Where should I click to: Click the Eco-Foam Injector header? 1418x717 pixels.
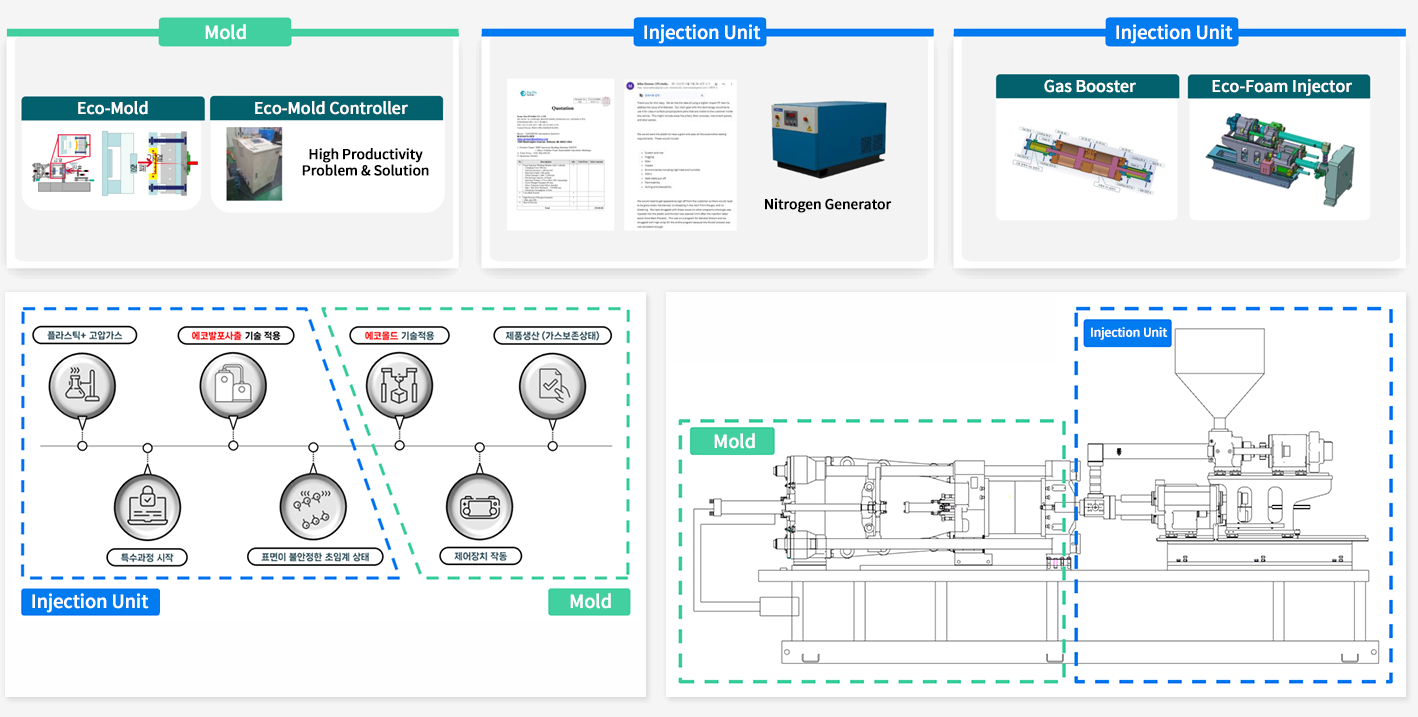1278,86
